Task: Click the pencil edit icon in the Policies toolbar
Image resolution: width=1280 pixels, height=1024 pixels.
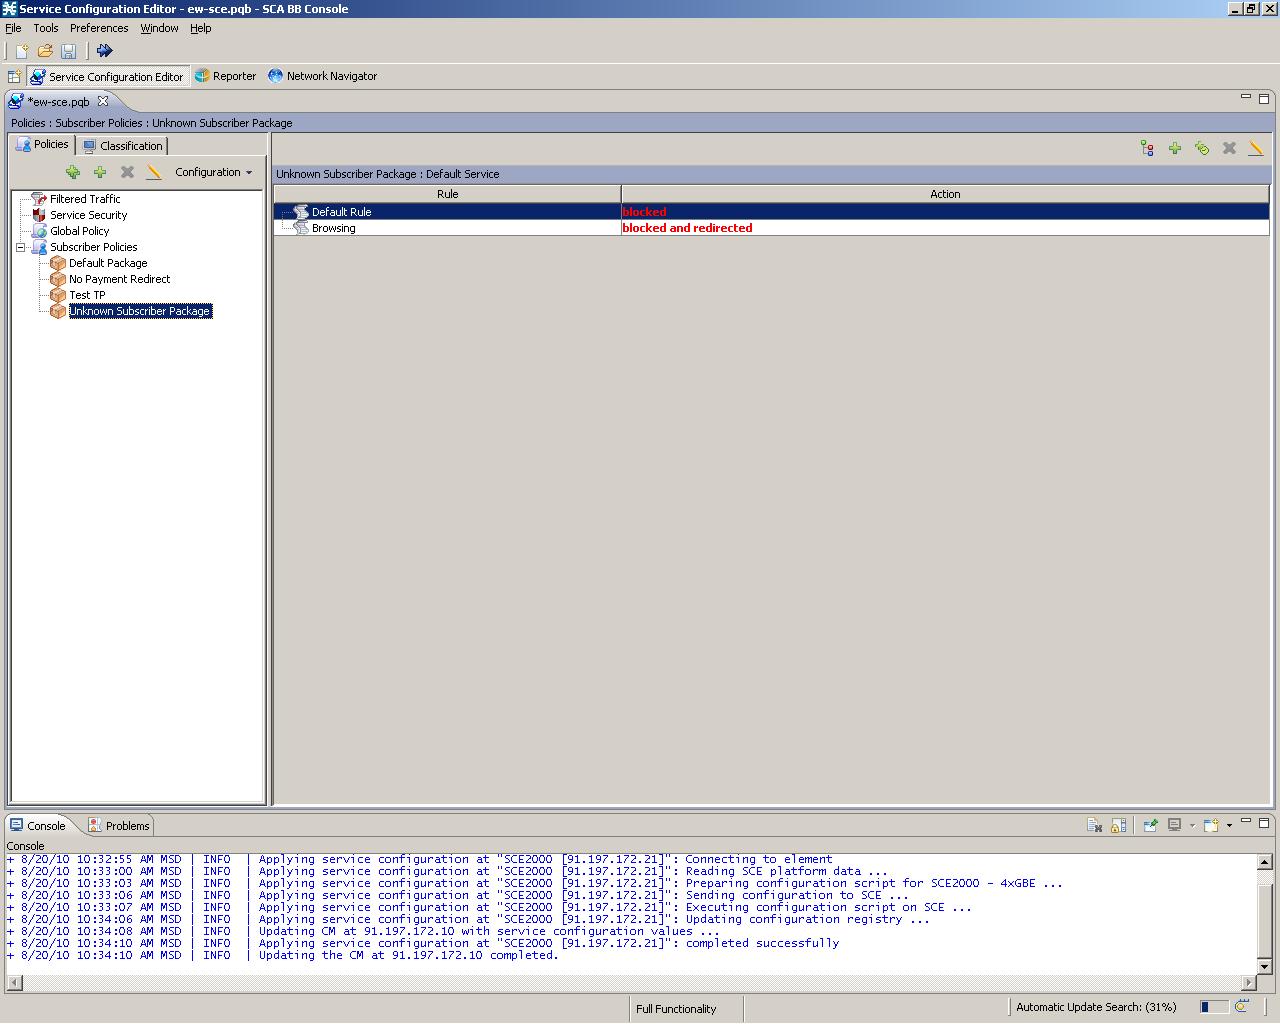Action: coord(154,172)
